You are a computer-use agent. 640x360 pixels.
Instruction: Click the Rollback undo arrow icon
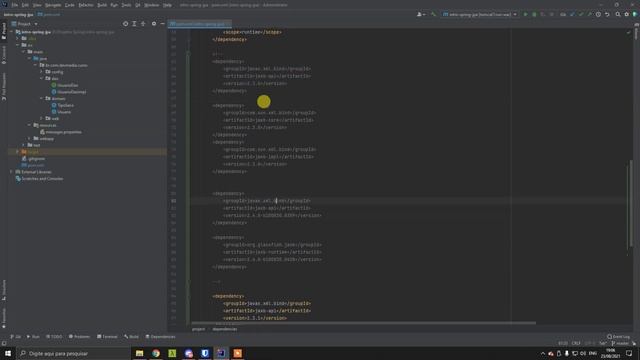tap(607, 14)
